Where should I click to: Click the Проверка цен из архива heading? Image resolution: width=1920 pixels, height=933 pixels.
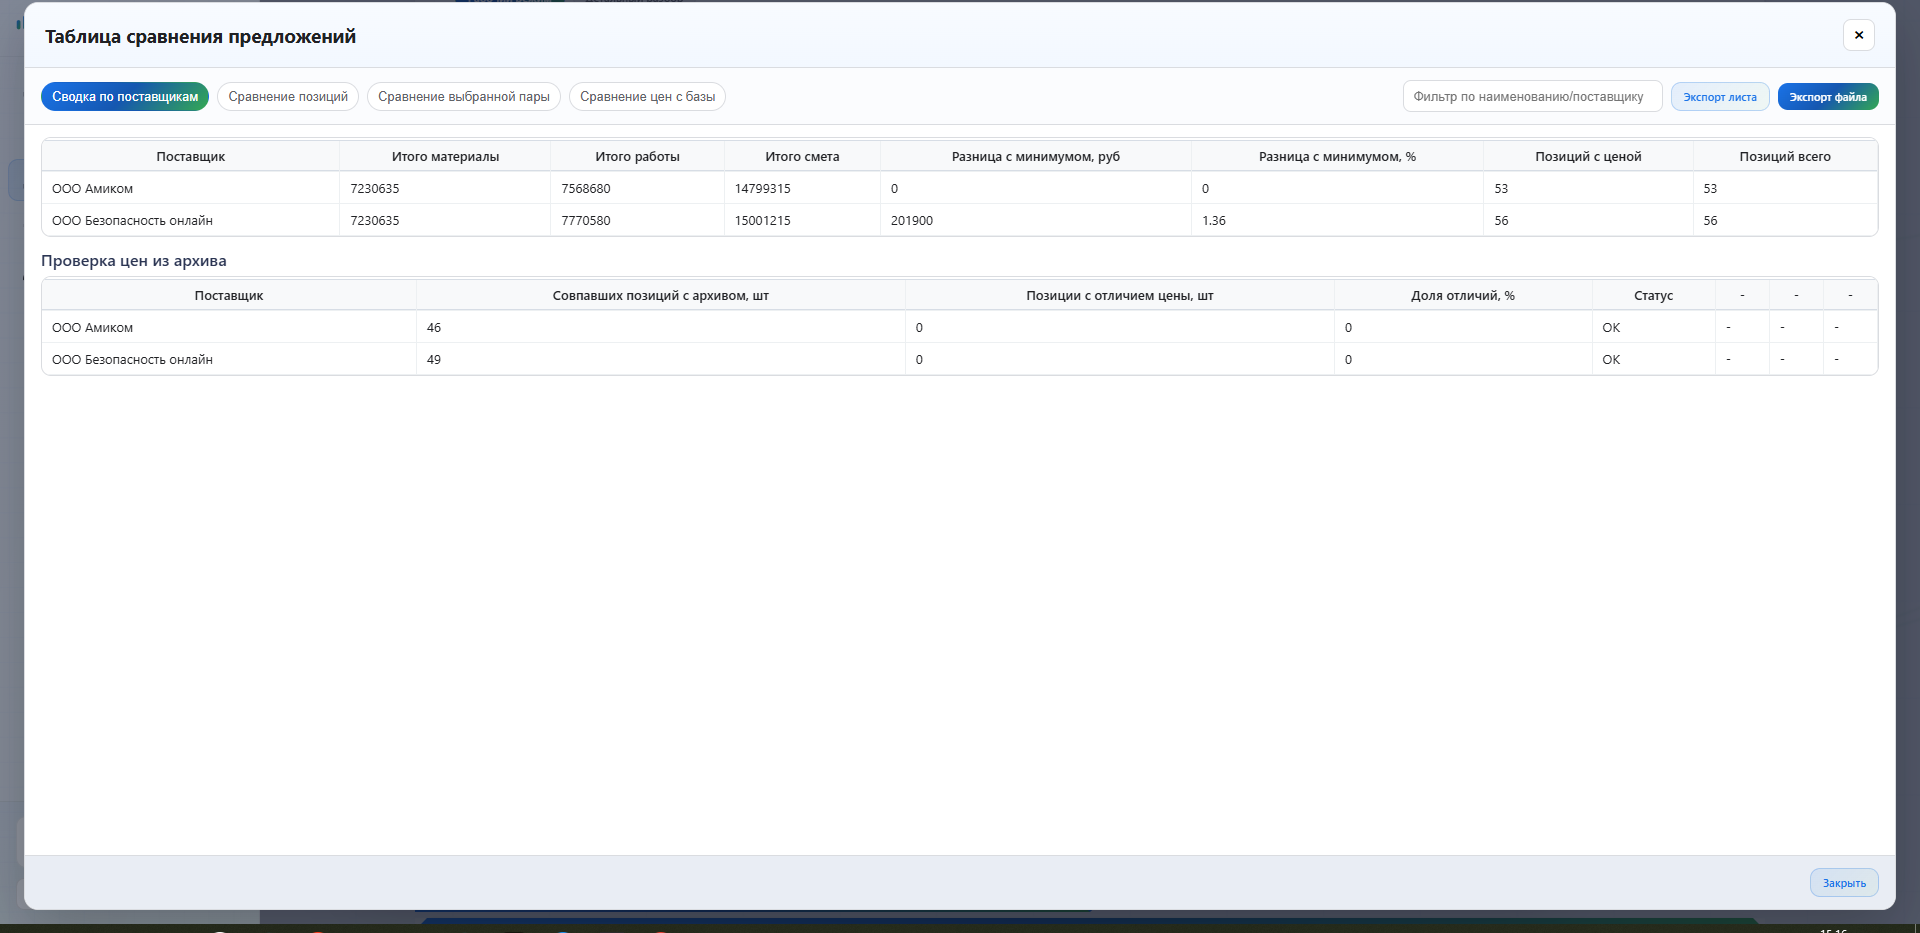click(134, 261)
